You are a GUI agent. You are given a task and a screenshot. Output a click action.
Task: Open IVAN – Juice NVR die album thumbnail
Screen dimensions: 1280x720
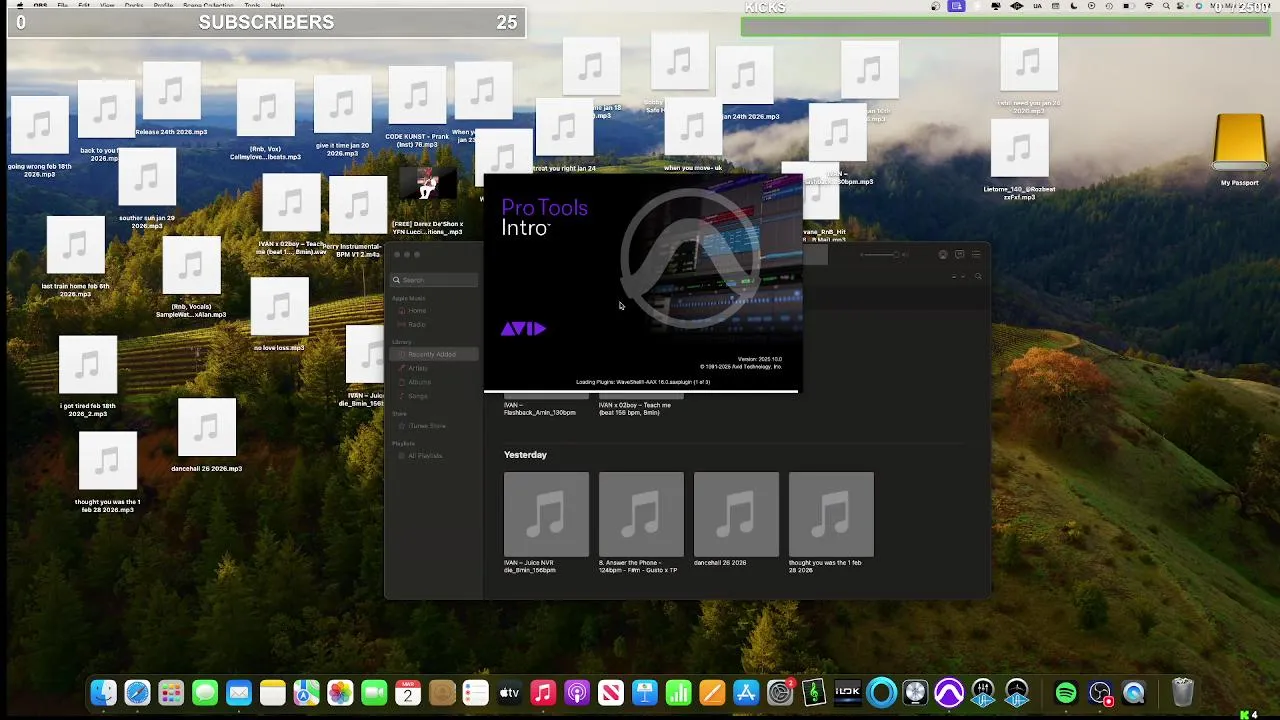coord(546,514)
